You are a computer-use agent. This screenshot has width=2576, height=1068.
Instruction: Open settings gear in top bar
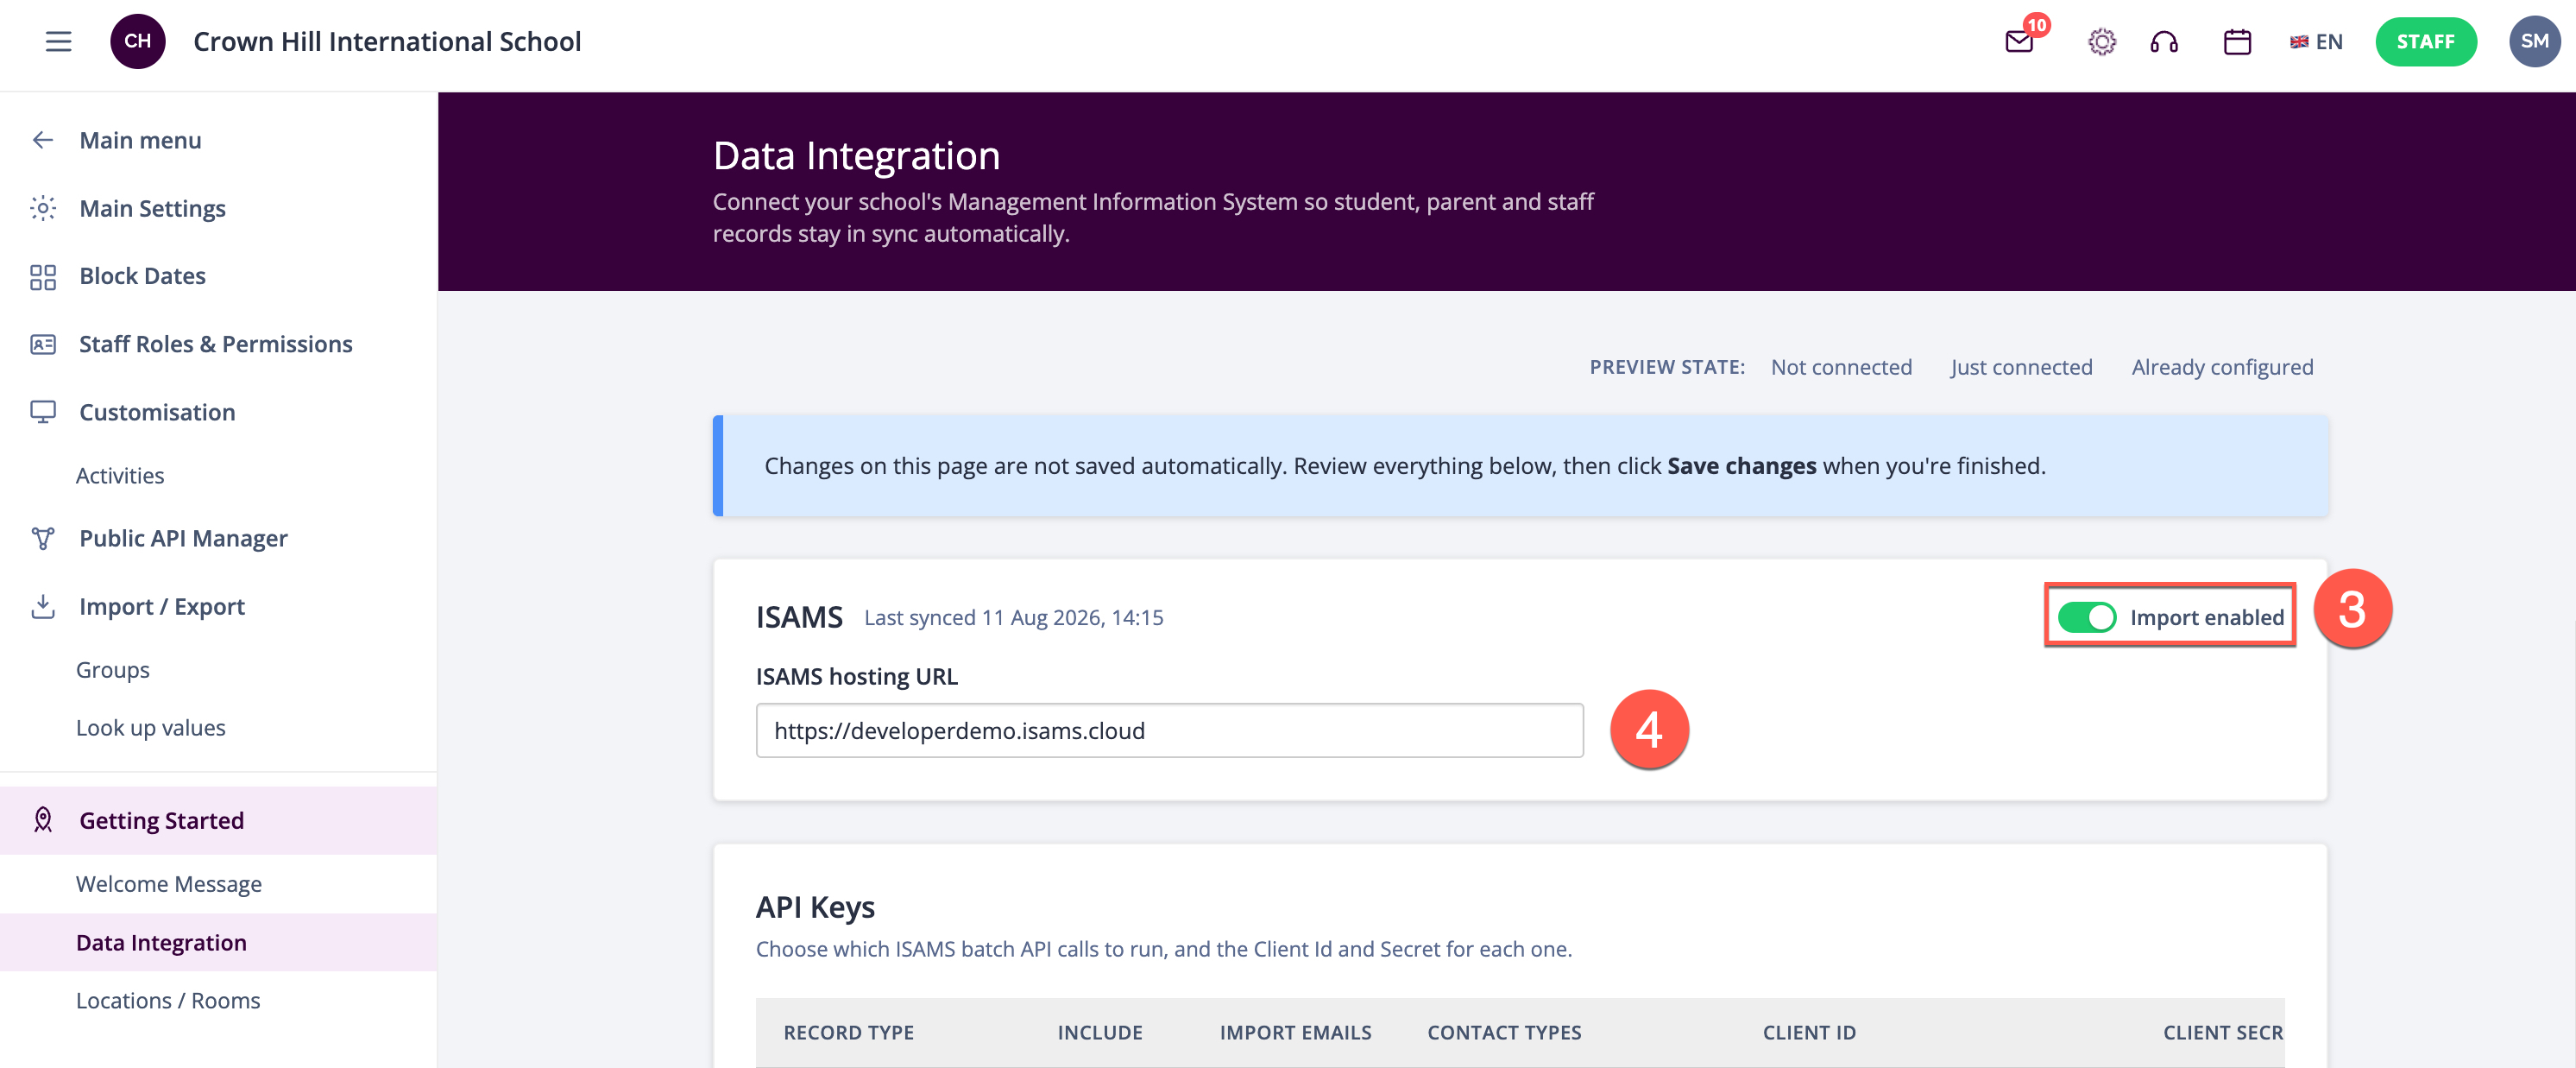[x=2102, y=41]
